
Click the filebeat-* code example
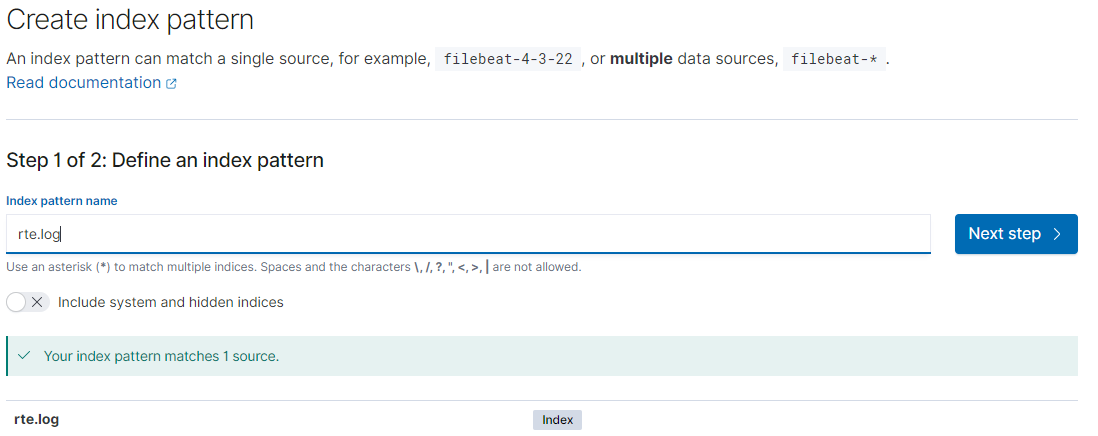tap(833, 59)
